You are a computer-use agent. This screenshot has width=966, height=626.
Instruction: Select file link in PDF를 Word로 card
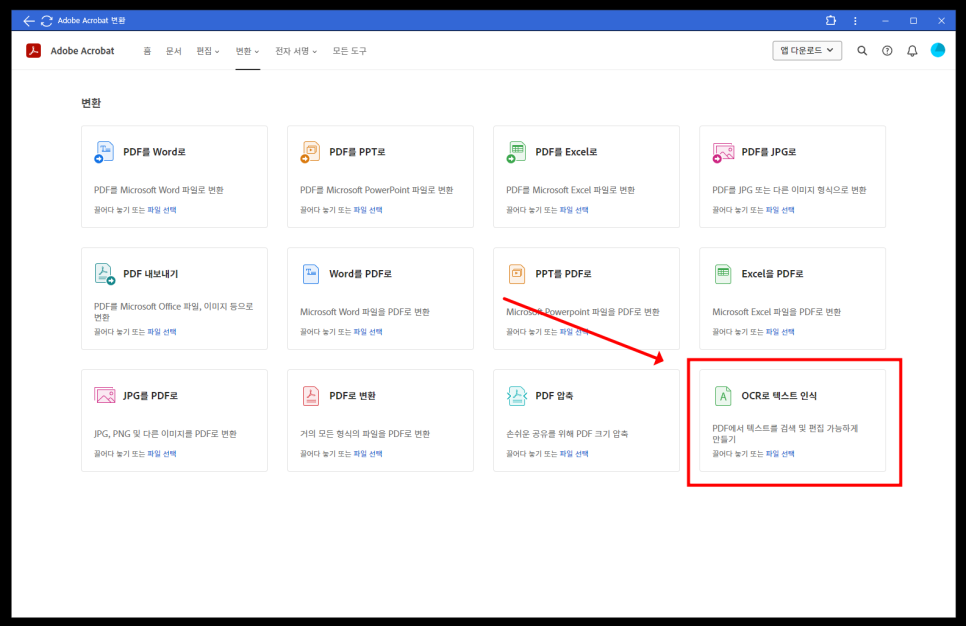pyautogui.click(x=161, y=210)
